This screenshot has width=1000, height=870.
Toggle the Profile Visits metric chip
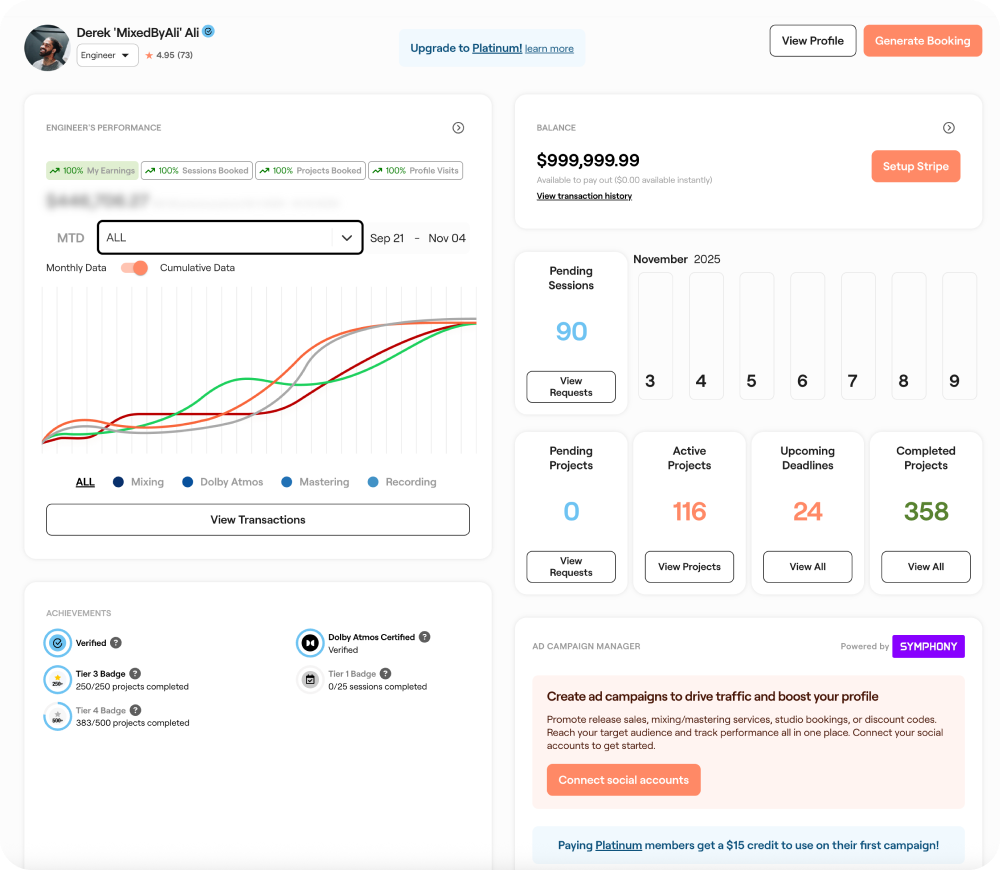[x=415, y=171]
